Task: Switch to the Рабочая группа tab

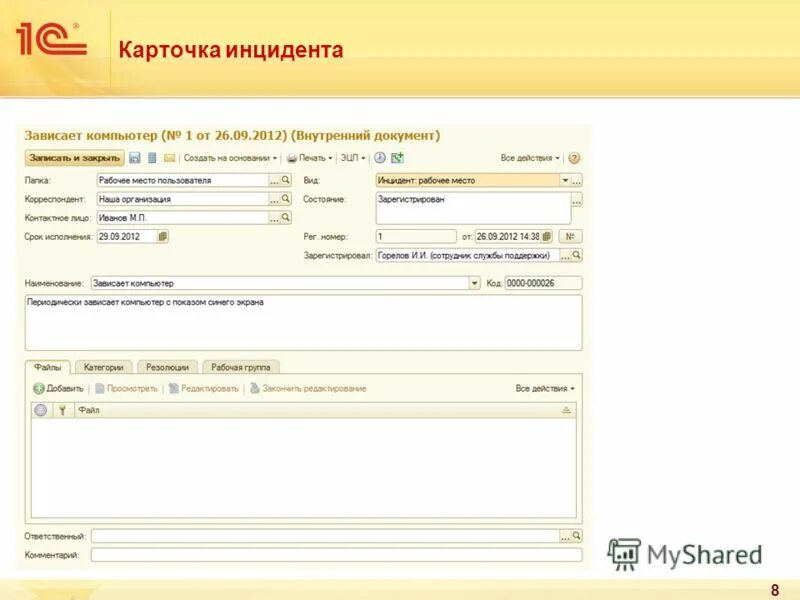Action: click(241, 367)
